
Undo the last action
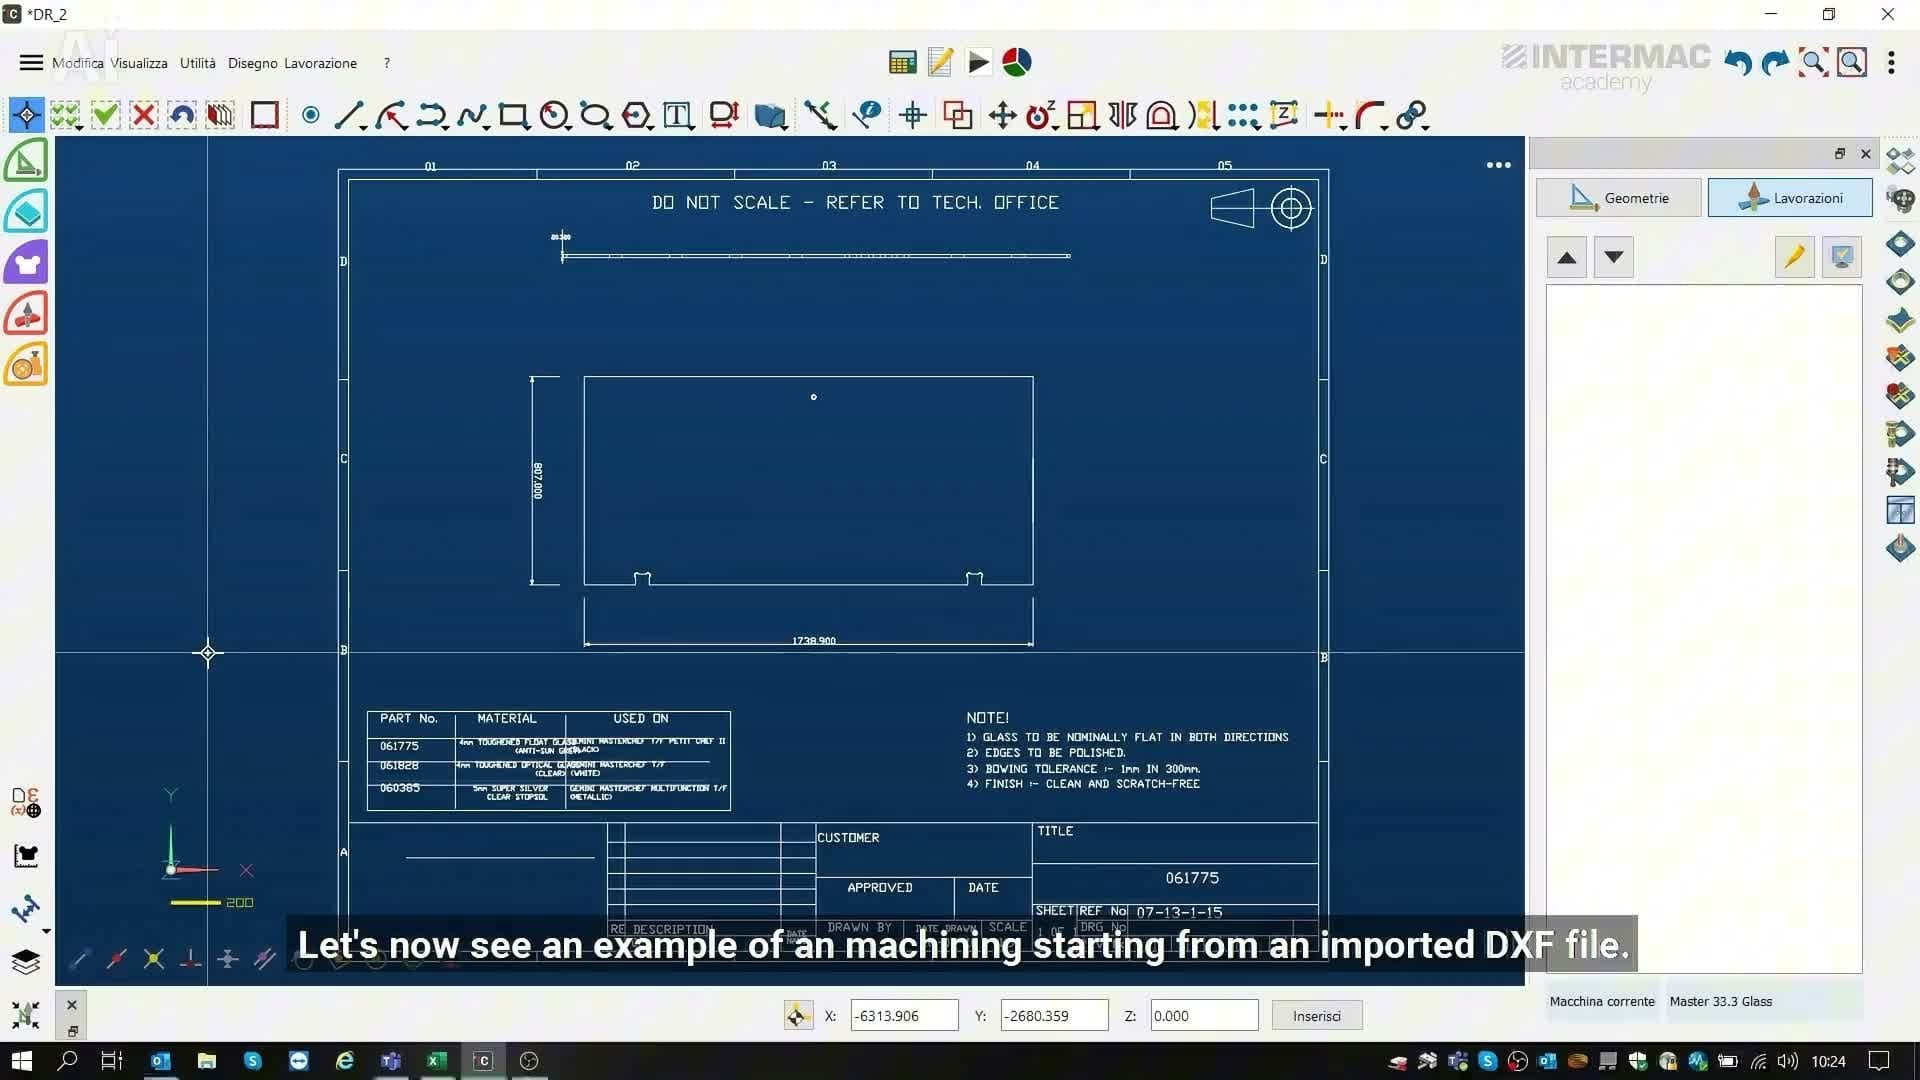tap(1738, 63)
